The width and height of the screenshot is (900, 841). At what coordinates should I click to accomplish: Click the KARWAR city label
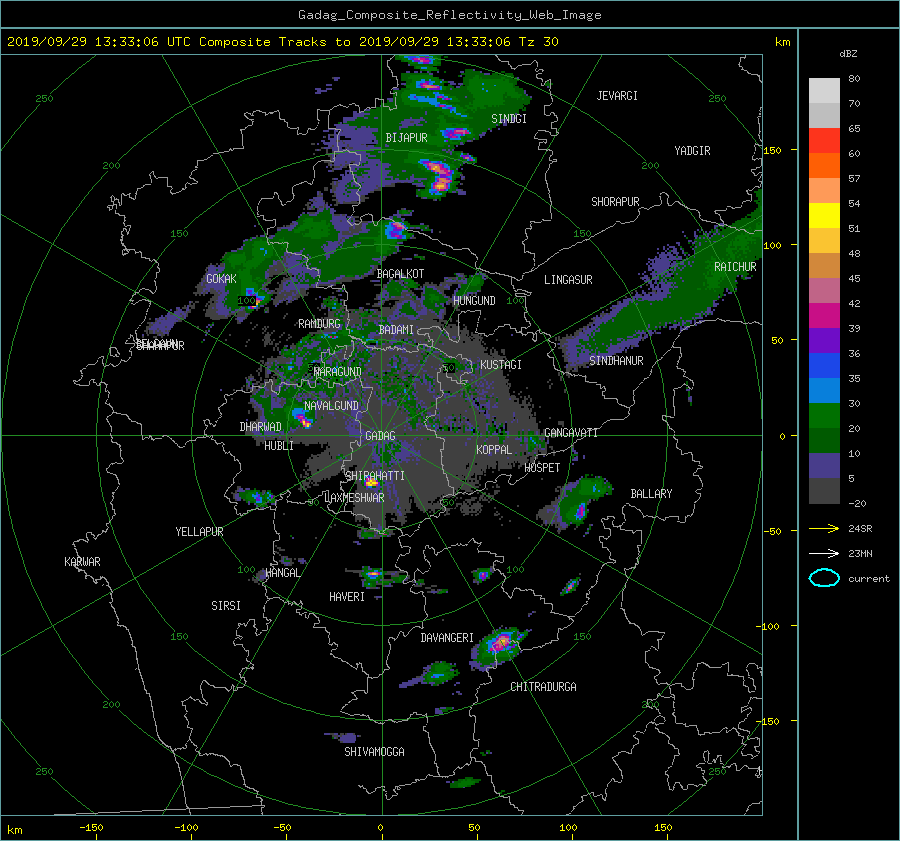(x=82, y=562)
